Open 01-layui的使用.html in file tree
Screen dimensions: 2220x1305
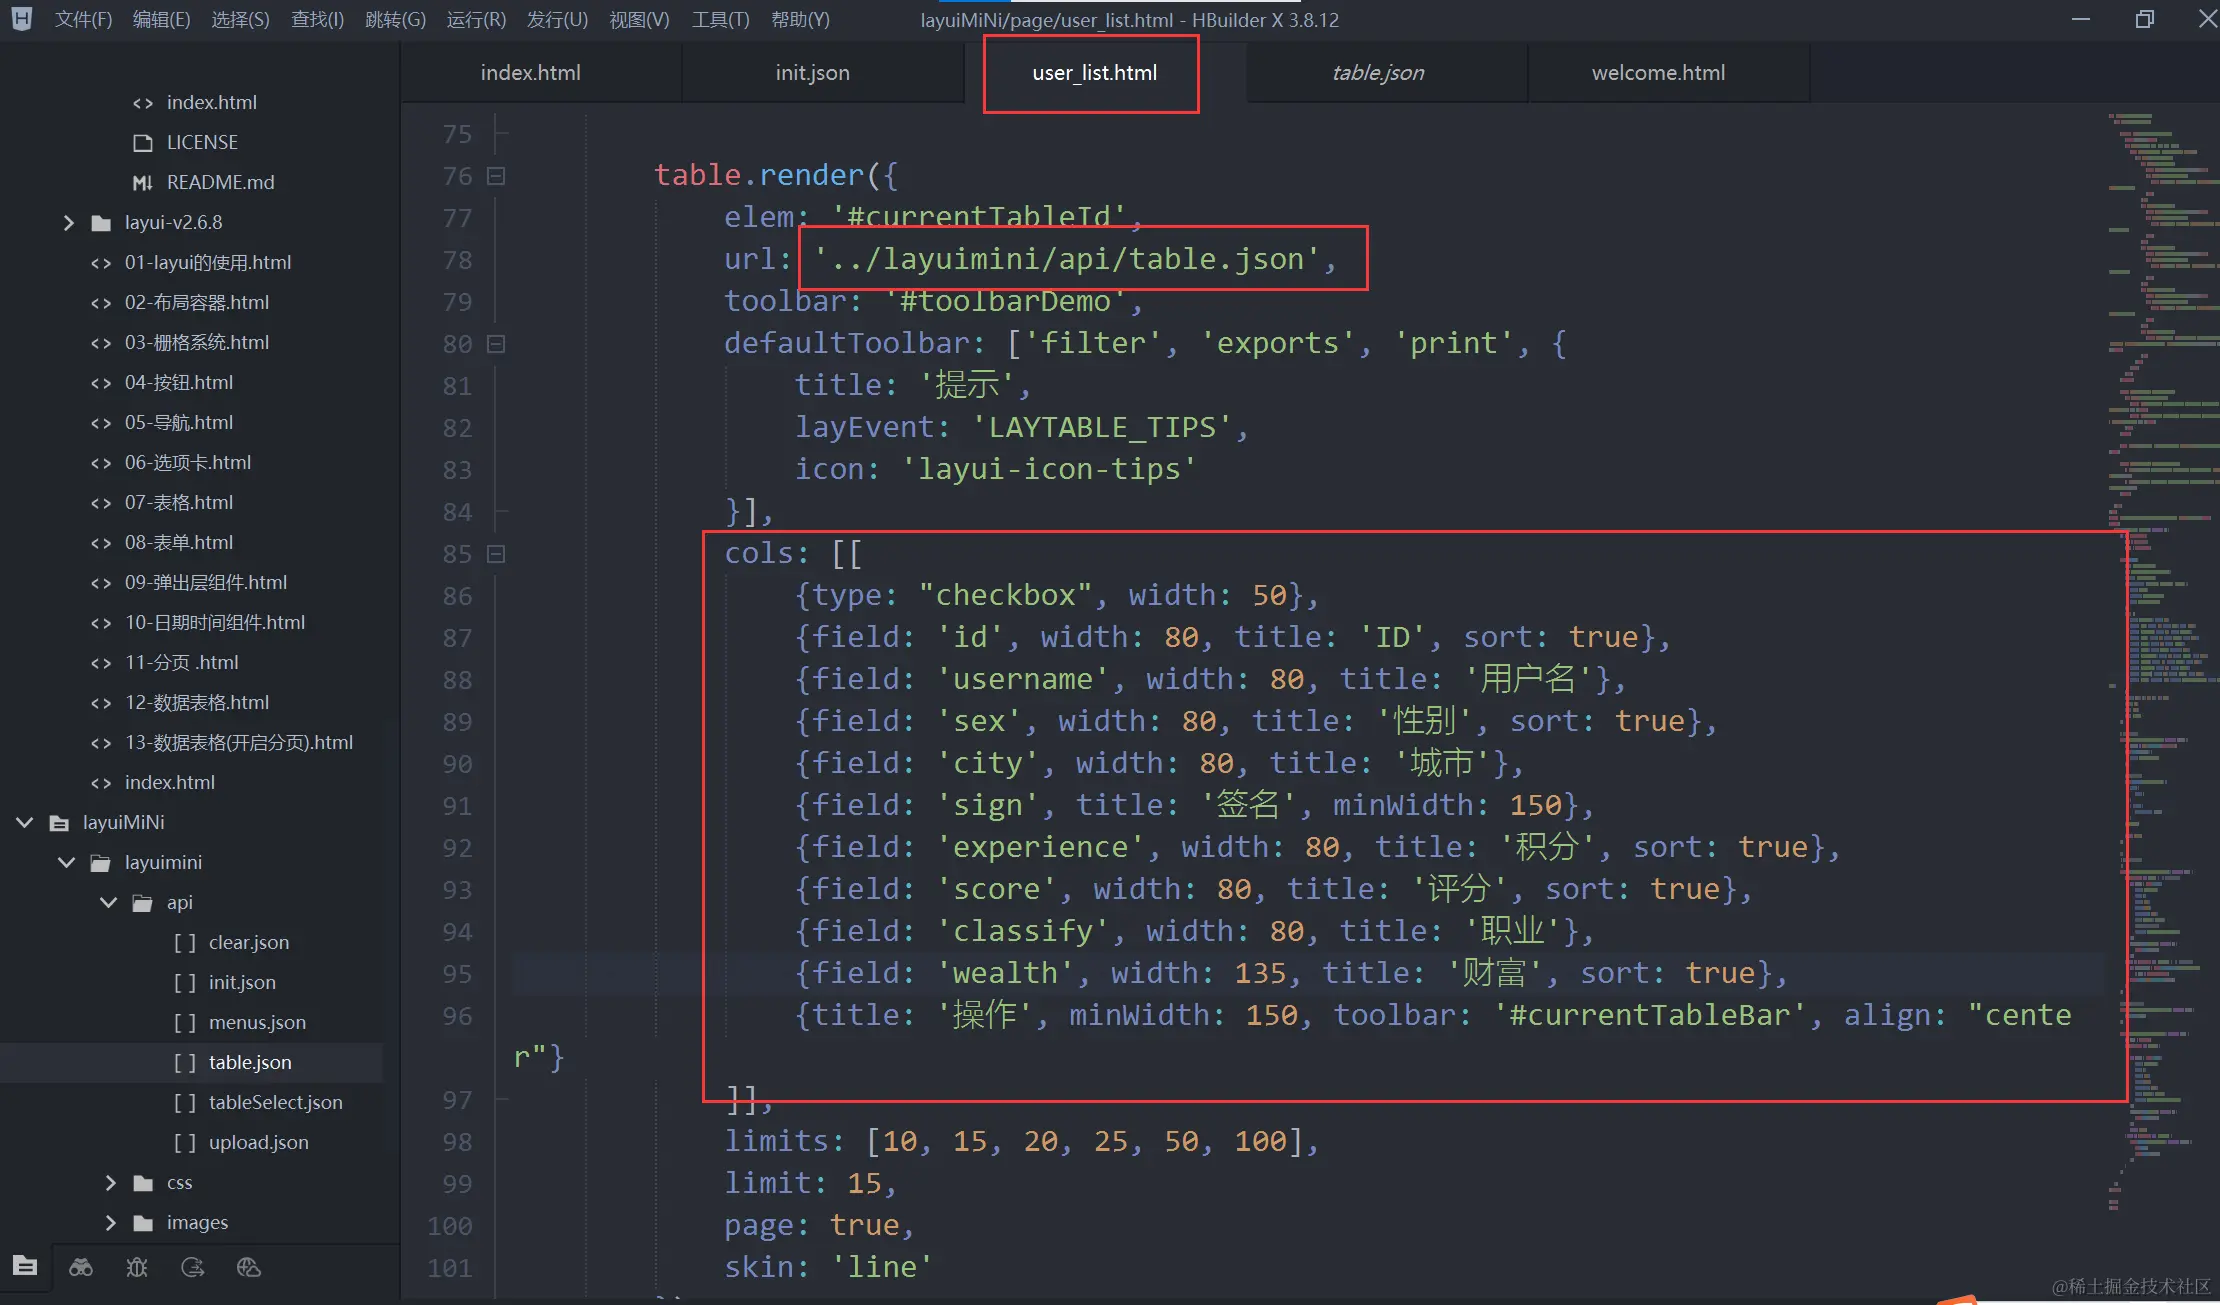click(208, 262)
